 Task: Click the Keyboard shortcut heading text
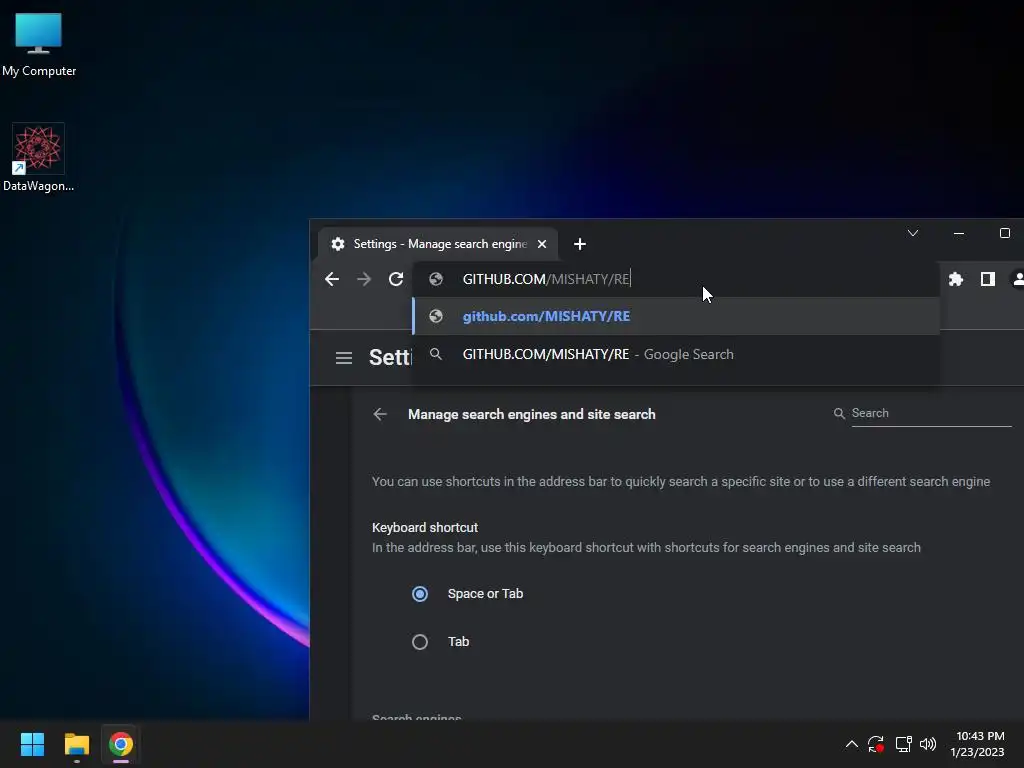pyautogui.click(x=424, y=528)
